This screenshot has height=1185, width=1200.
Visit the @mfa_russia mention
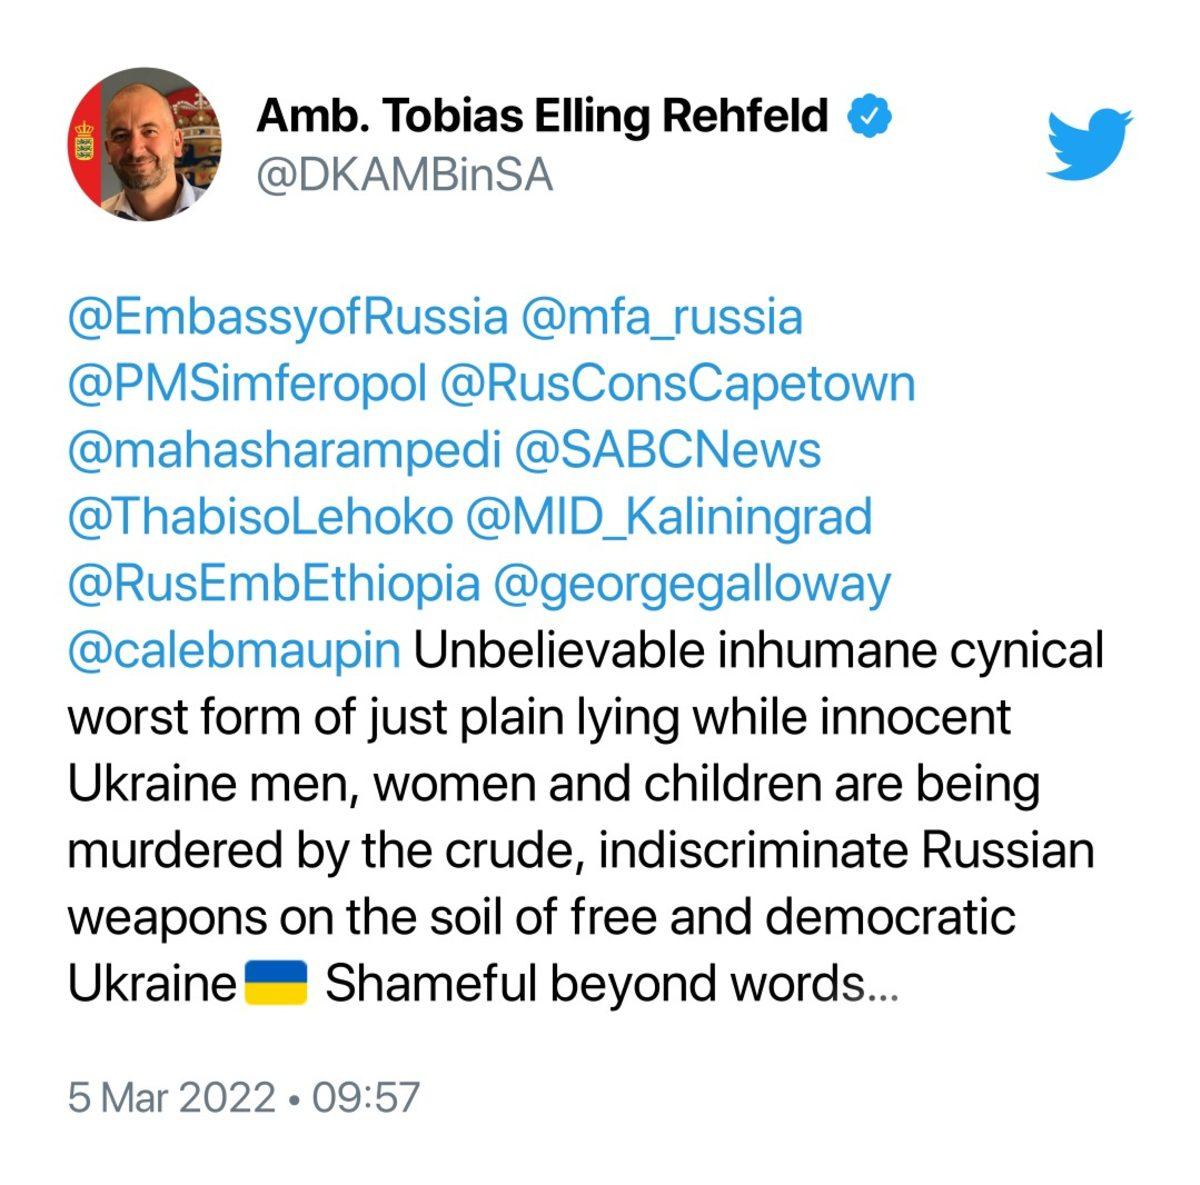(661, 318)
